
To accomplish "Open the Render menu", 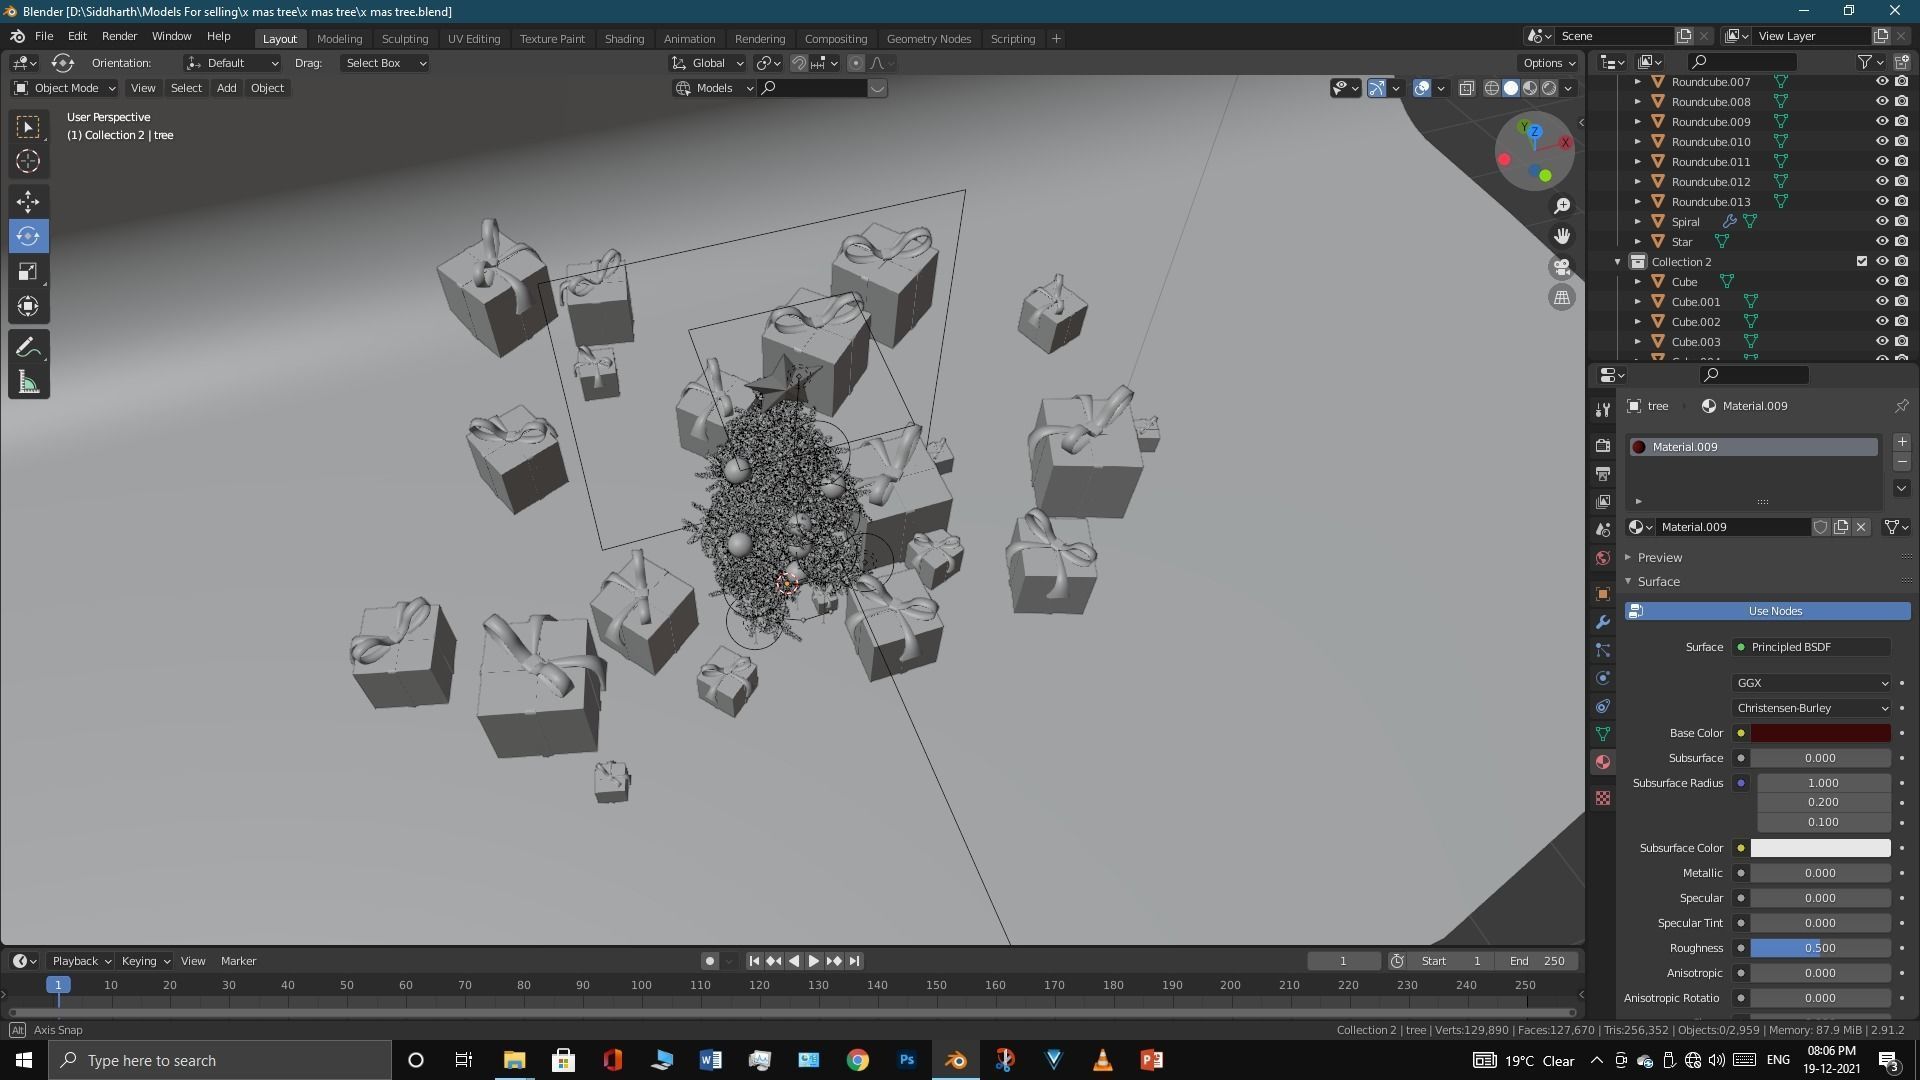I will click(x=119, y=36).
